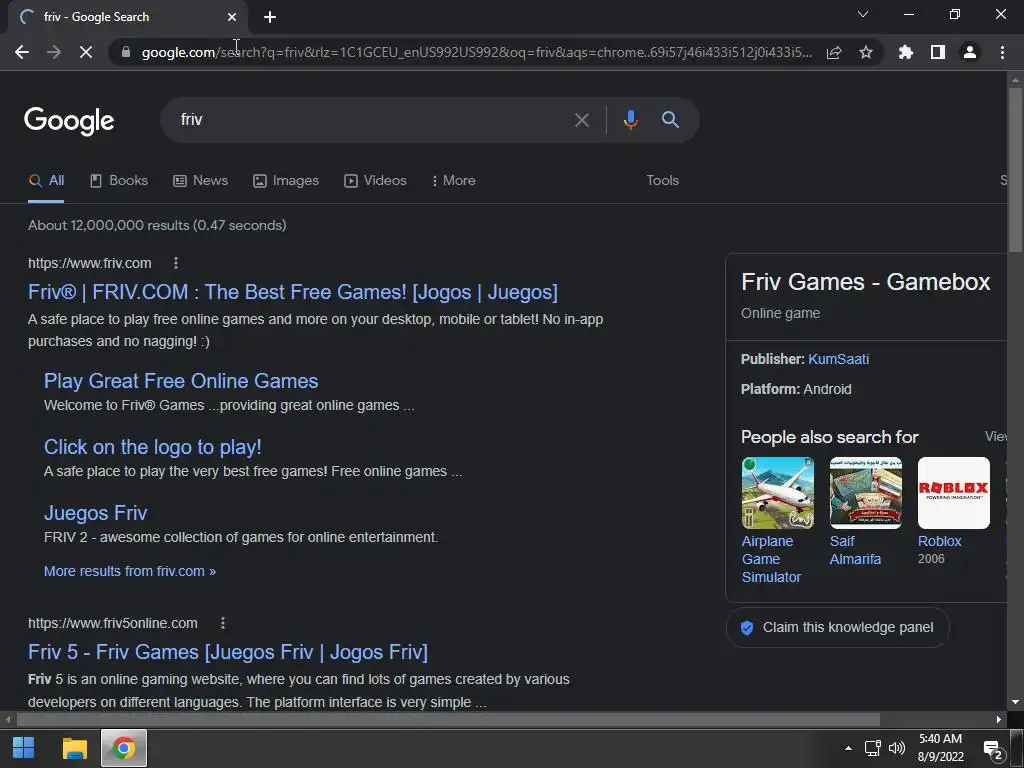Open the Extensions puzzle icon
Viewport: 1024px width, 768px height.
coord(905,52)
